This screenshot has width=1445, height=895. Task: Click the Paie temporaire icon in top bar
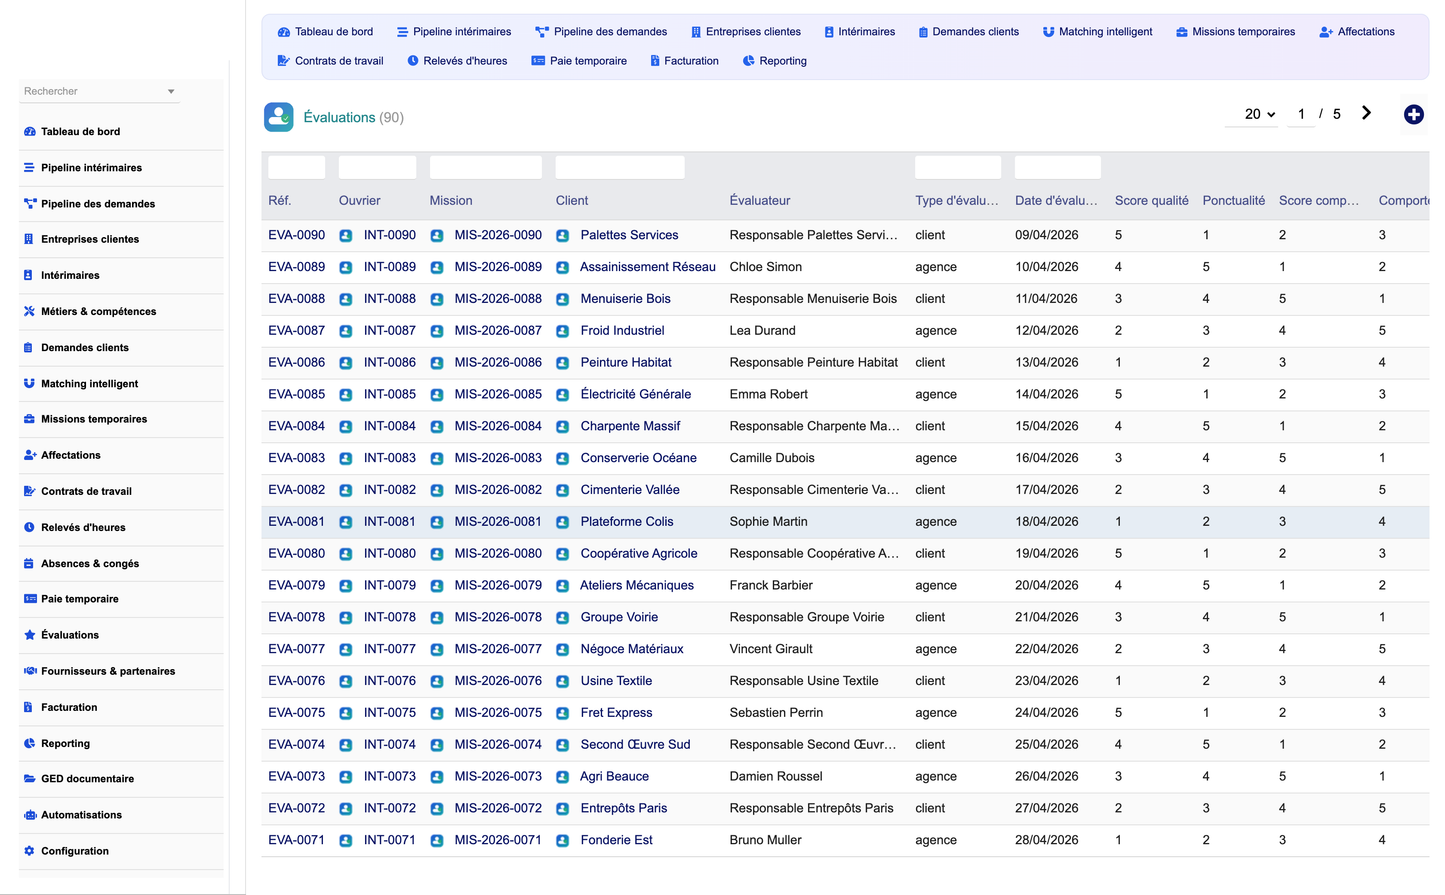coord(538,61)
